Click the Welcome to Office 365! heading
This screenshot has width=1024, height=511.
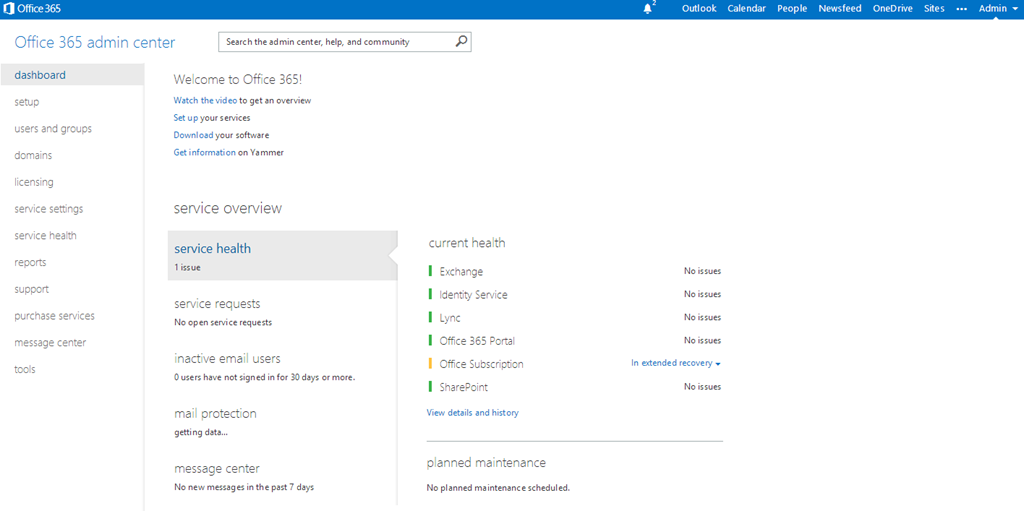click(238, 80)
